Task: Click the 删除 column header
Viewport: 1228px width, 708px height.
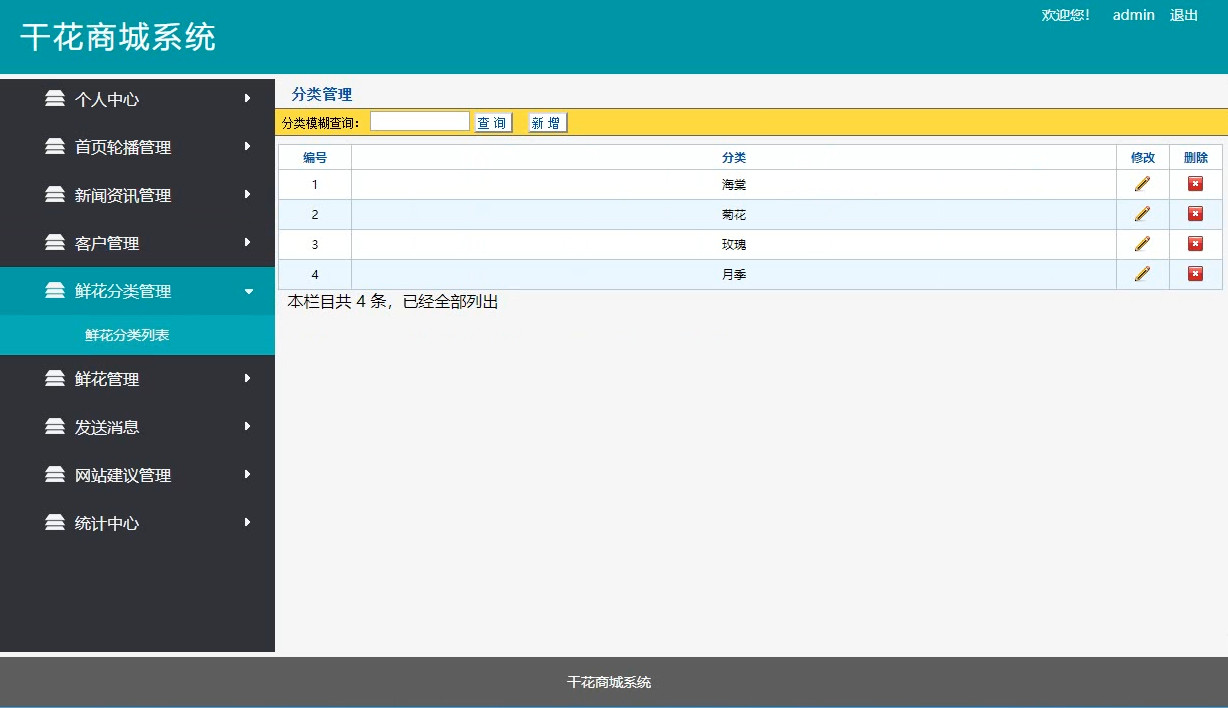Action: pos(1196,157)
